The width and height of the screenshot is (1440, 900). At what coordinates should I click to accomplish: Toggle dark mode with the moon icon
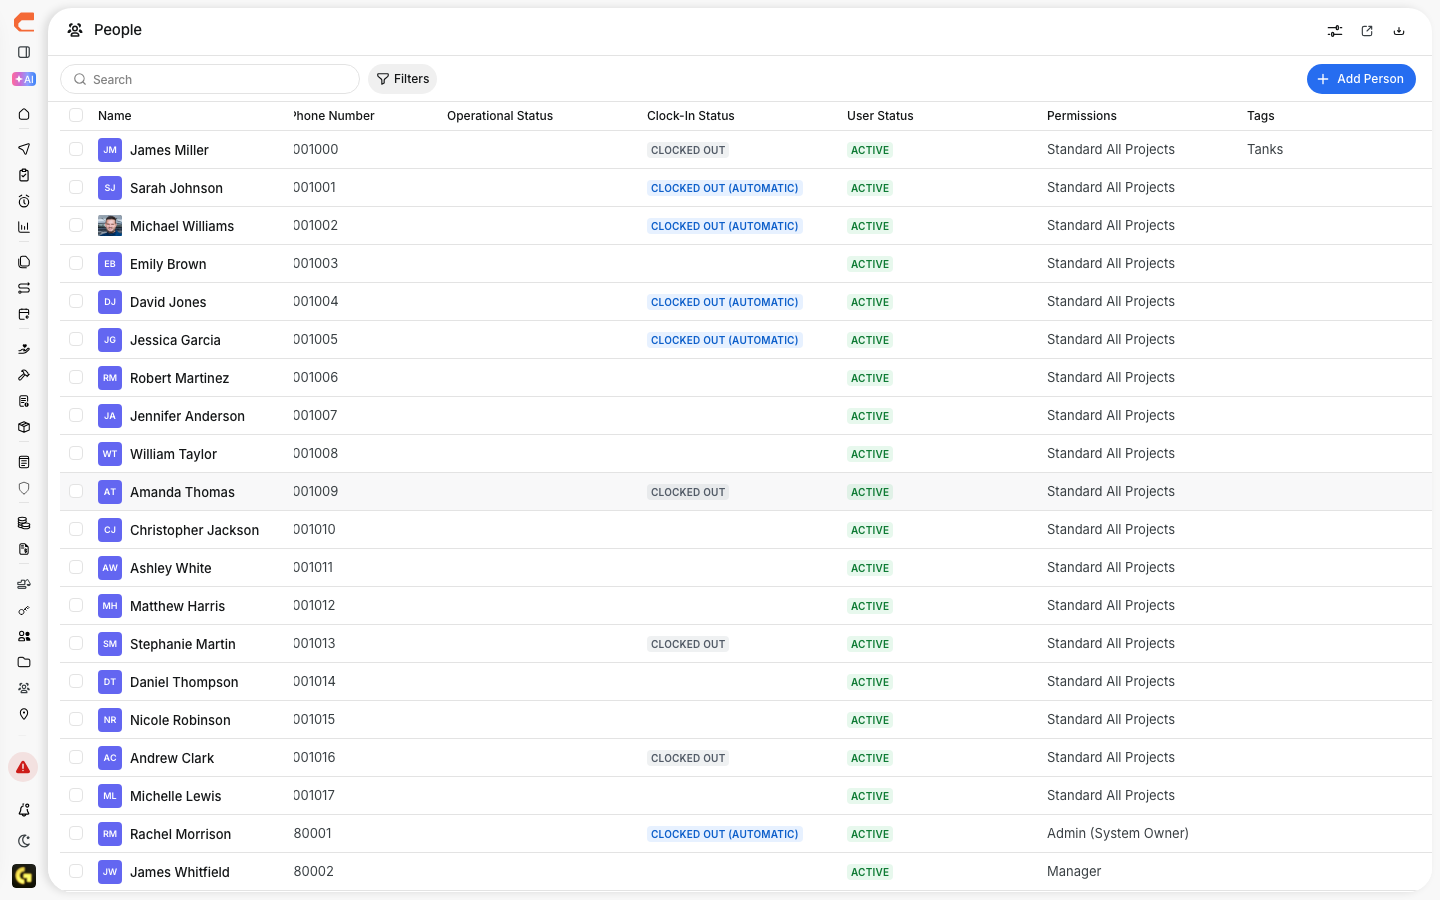click(x=24, y=841)
